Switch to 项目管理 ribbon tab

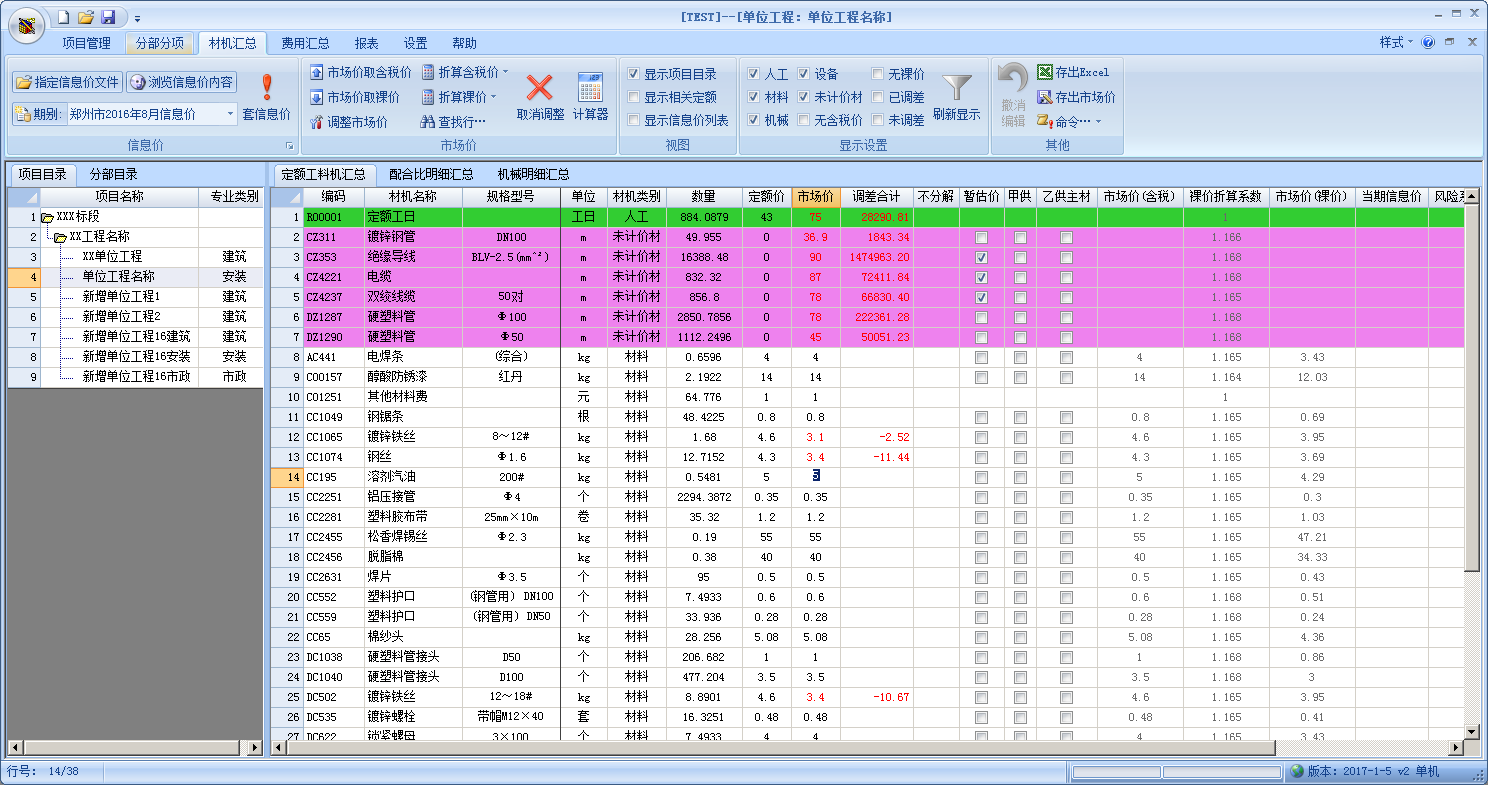[x=86, y=43]
